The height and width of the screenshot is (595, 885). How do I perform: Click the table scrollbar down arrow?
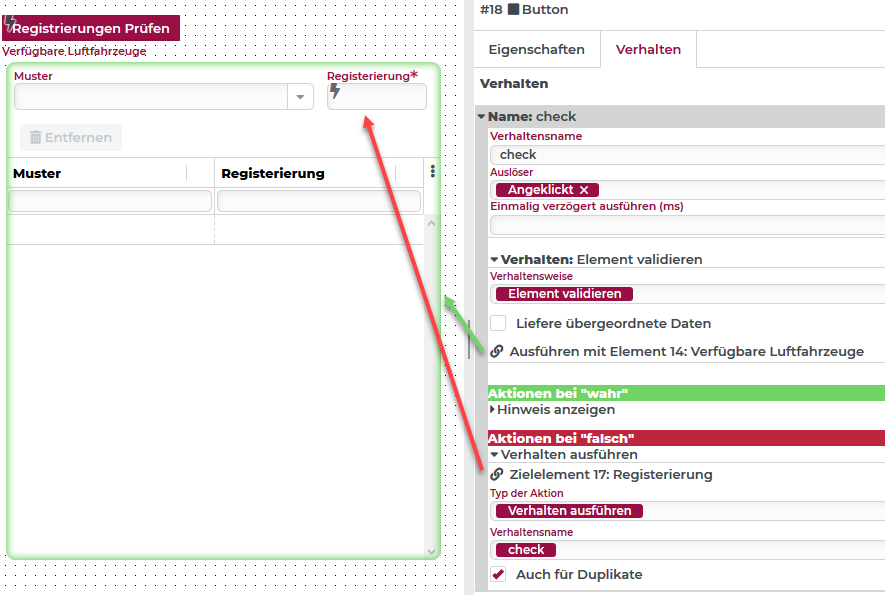coord(432,551)
